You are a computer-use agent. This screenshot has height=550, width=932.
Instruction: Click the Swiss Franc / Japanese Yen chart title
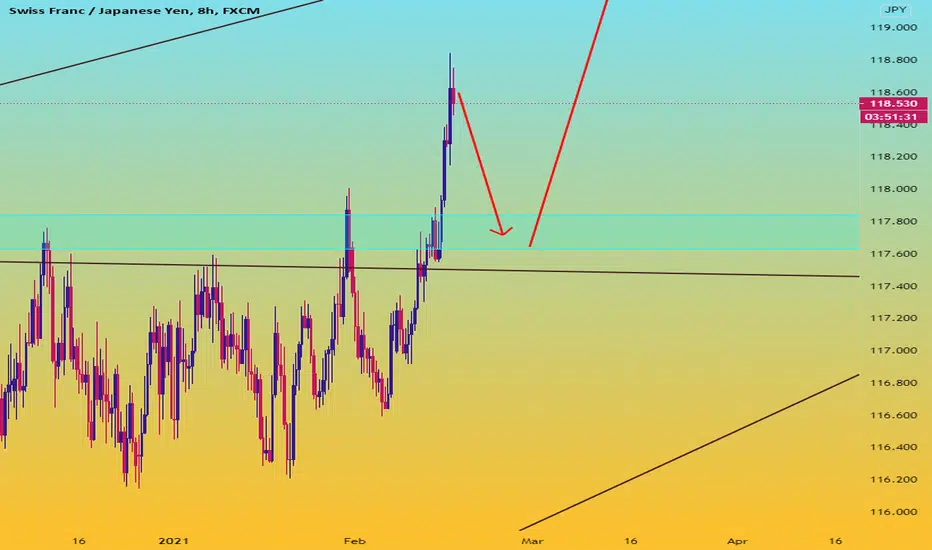(x=134, y=11)
